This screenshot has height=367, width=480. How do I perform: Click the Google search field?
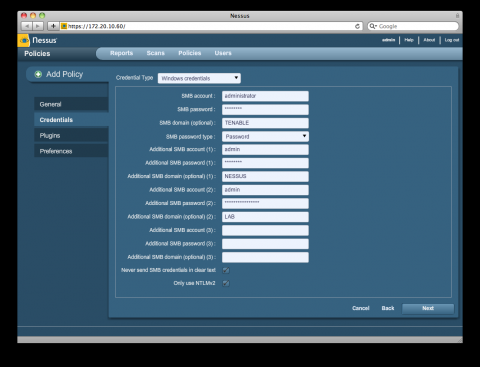413,26
